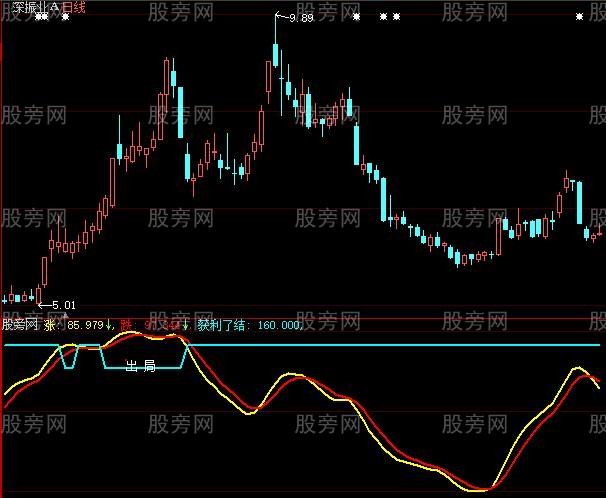Screen dimensions: 606x498
Task: Click the hollow red candle above the 5.01 label
Action: point(38,294)
